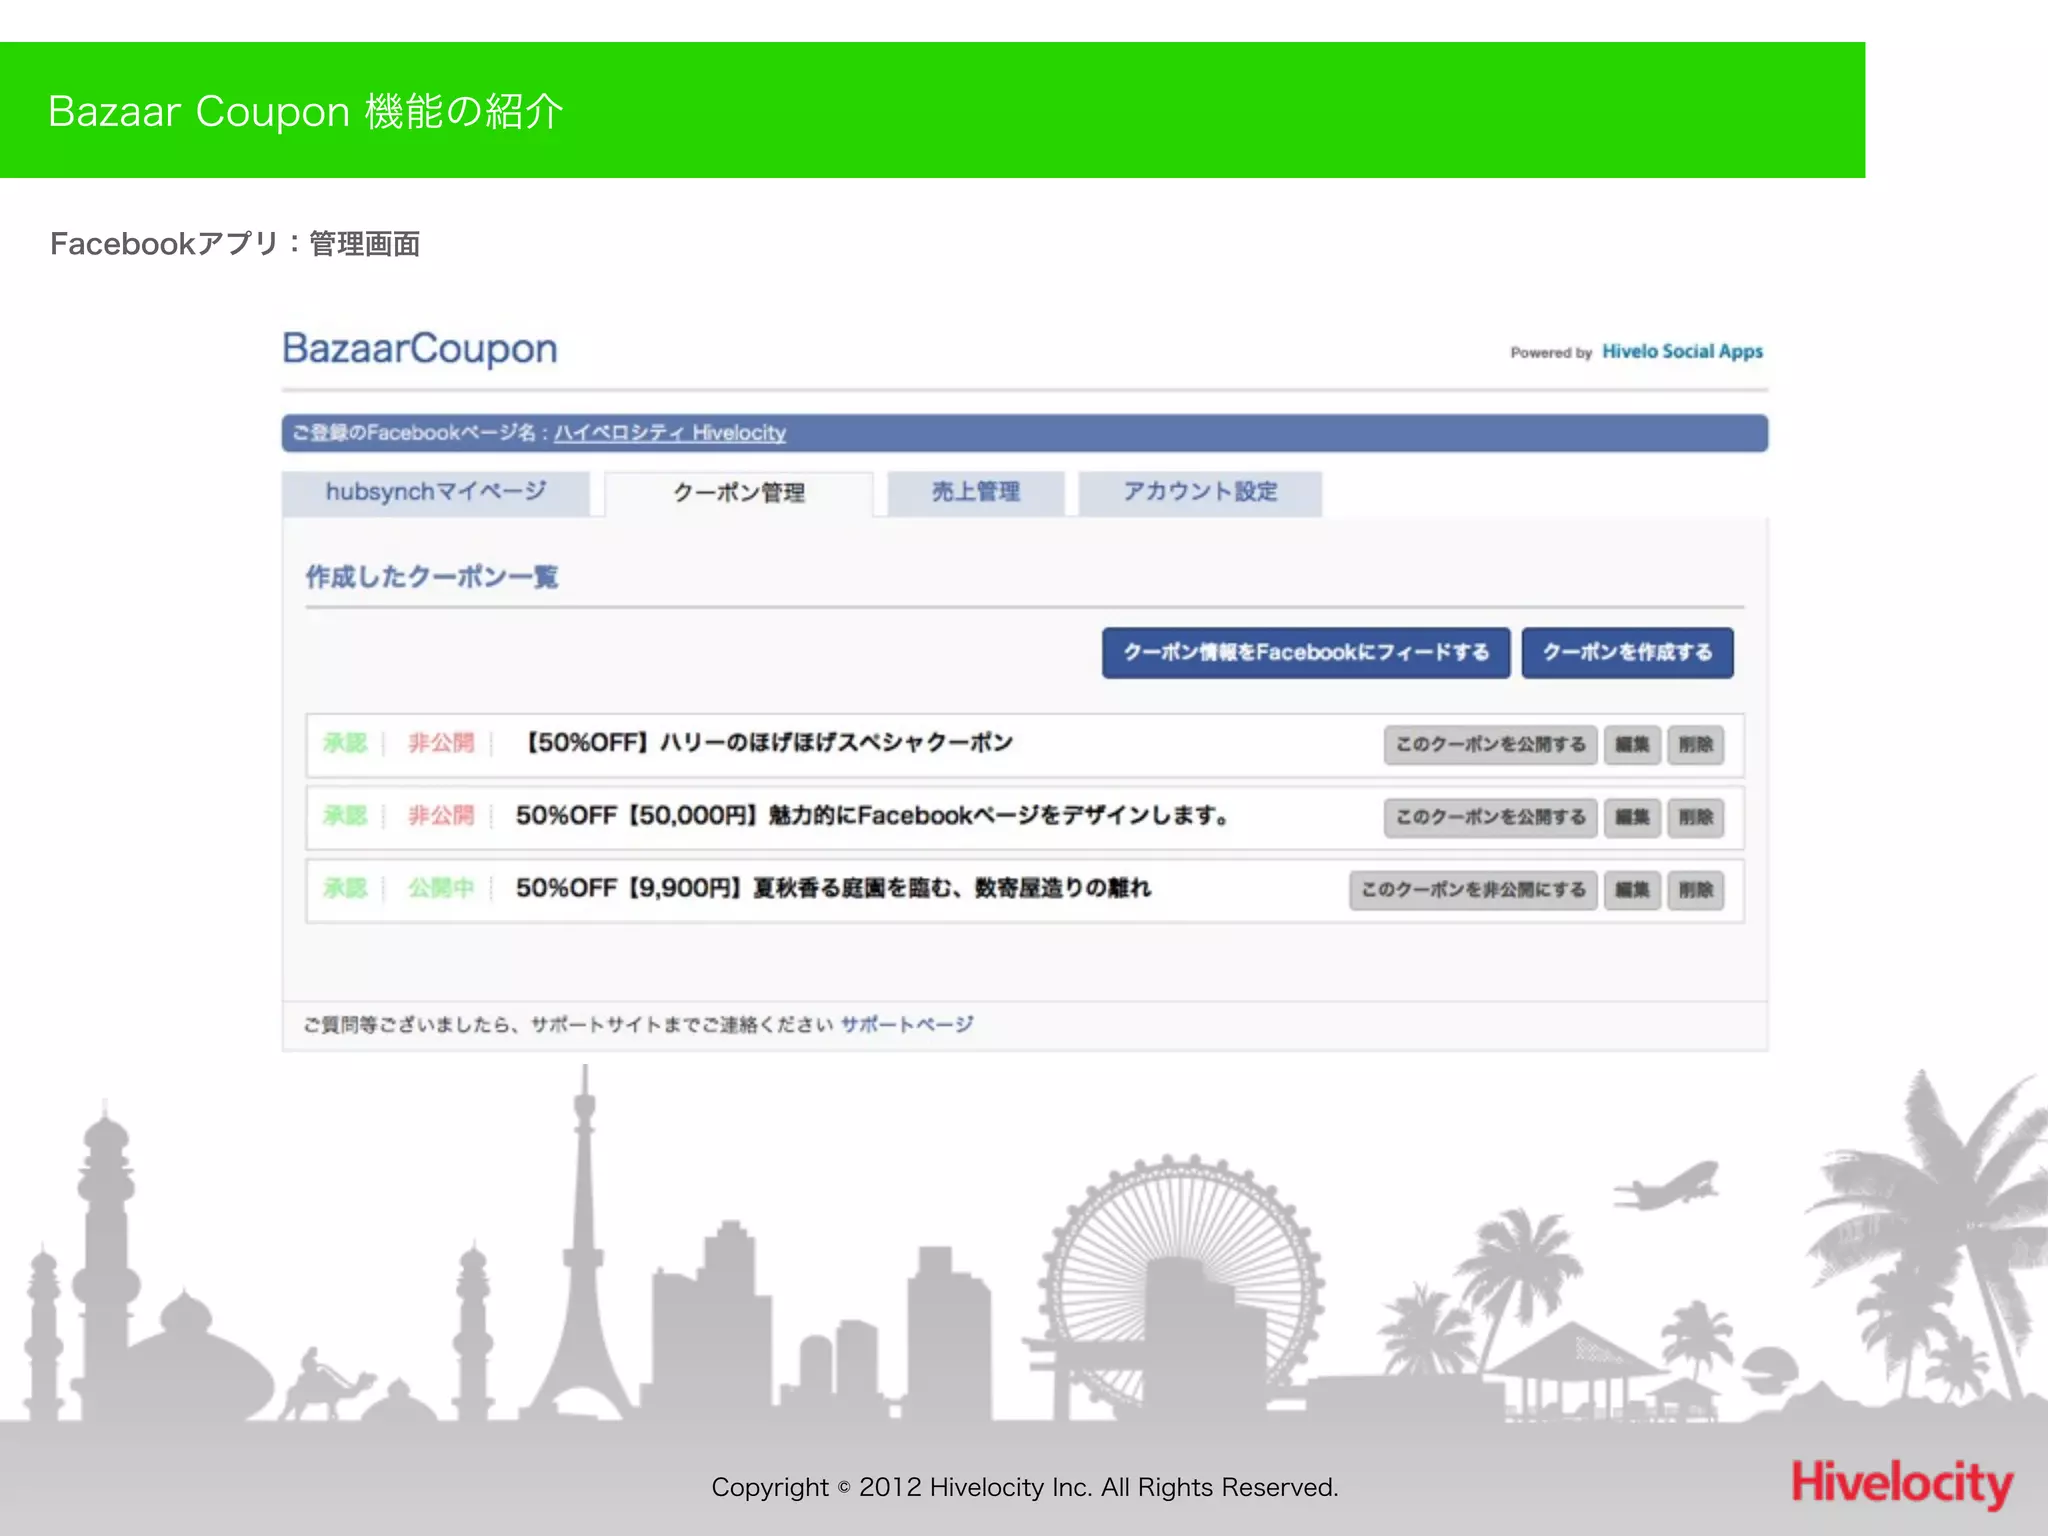Publish the 50,000円 Facebookページ coupon

point(1490,818)
